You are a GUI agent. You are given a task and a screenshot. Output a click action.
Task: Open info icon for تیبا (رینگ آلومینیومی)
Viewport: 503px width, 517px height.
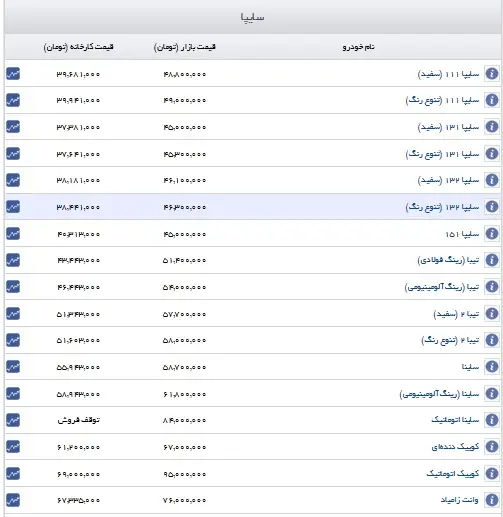tap(492, 287)
